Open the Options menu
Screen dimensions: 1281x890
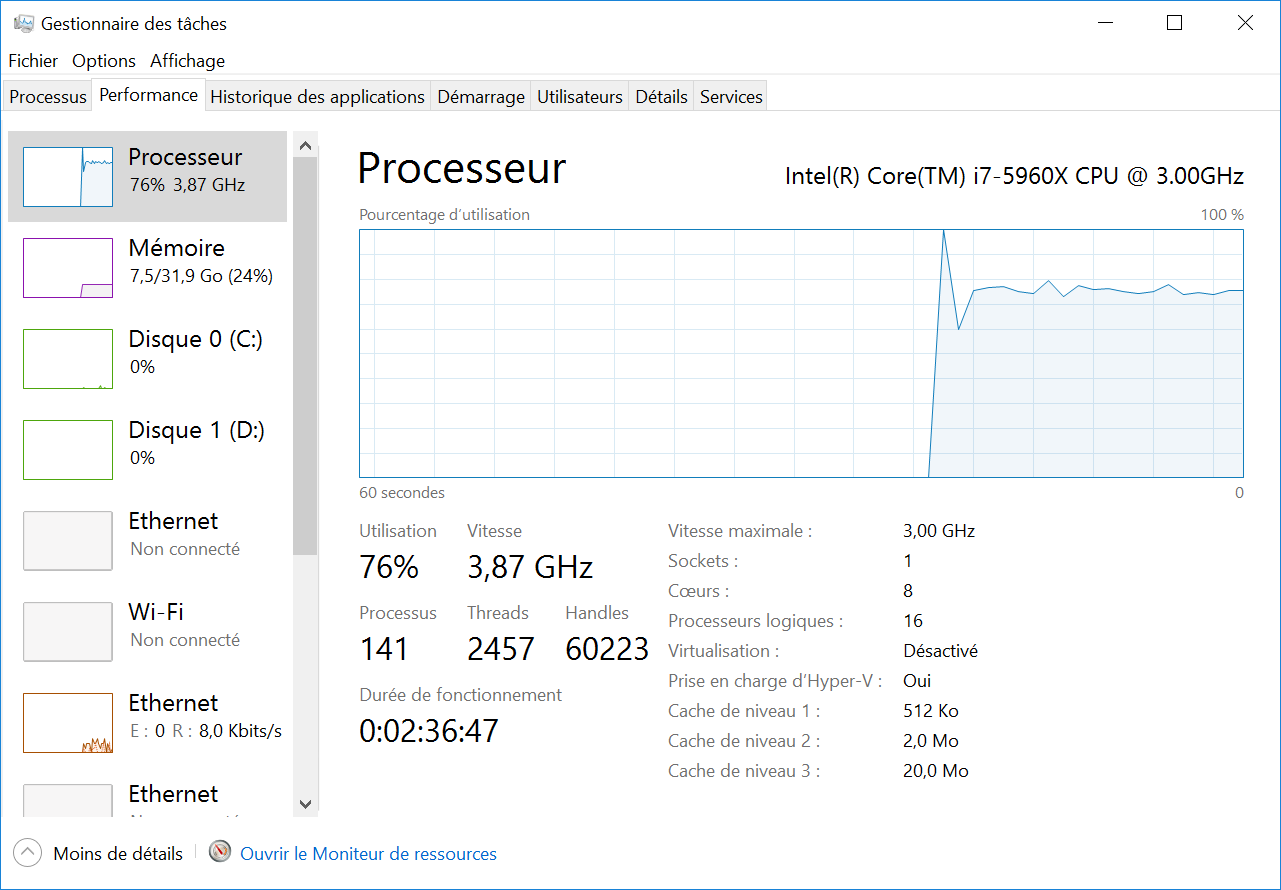coord(104,61)
